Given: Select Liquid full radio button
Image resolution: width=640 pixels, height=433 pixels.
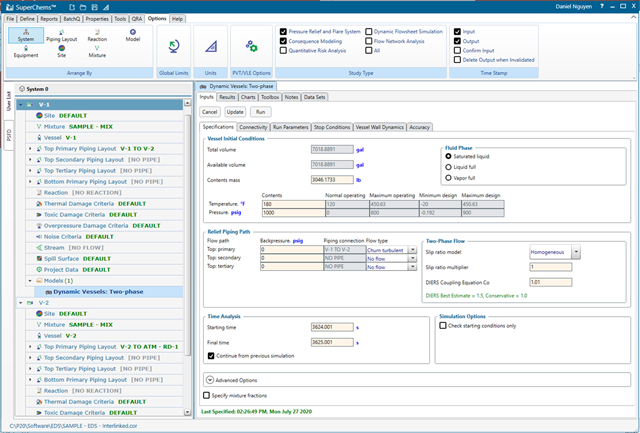Looking at the screenshot, I should coord(448,167).
